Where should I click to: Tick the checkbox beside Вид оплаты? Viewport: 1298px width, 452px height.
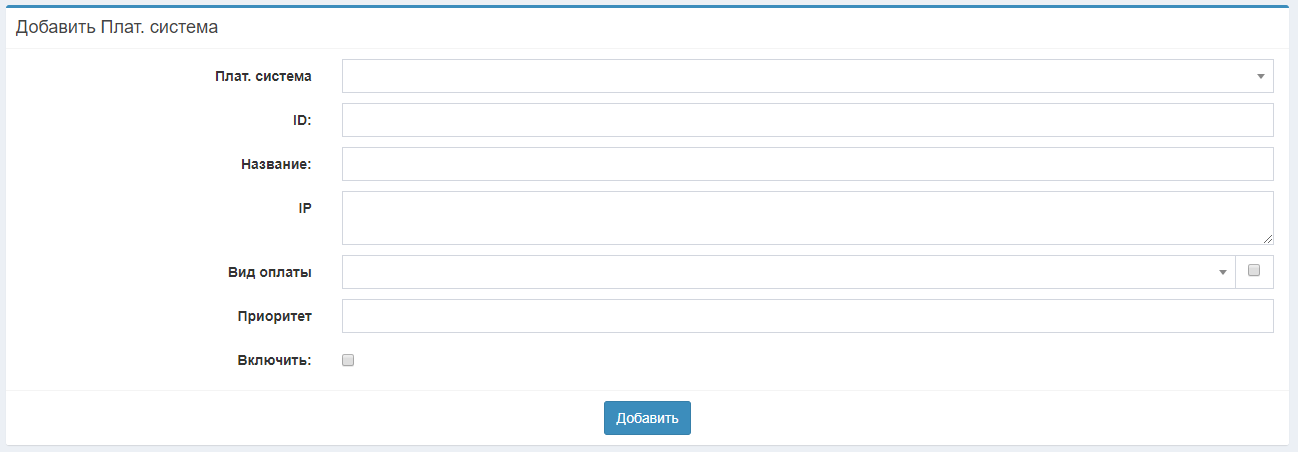[1254, 270]
